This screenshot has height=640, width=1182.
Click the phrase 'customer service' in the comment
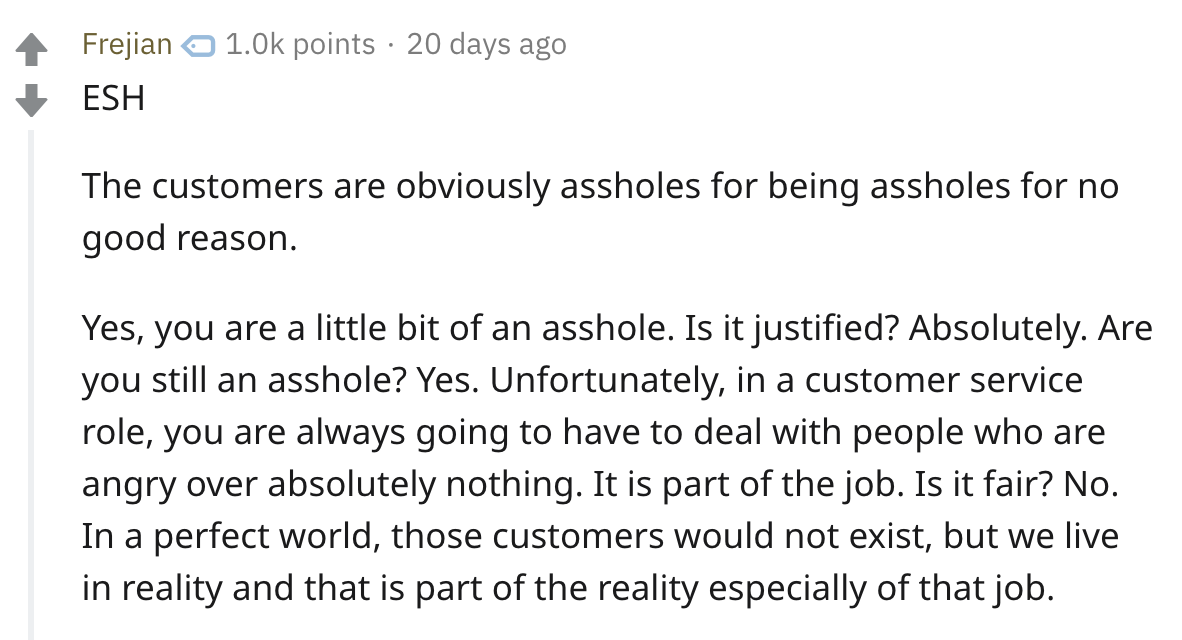click(x=944, y=381)
